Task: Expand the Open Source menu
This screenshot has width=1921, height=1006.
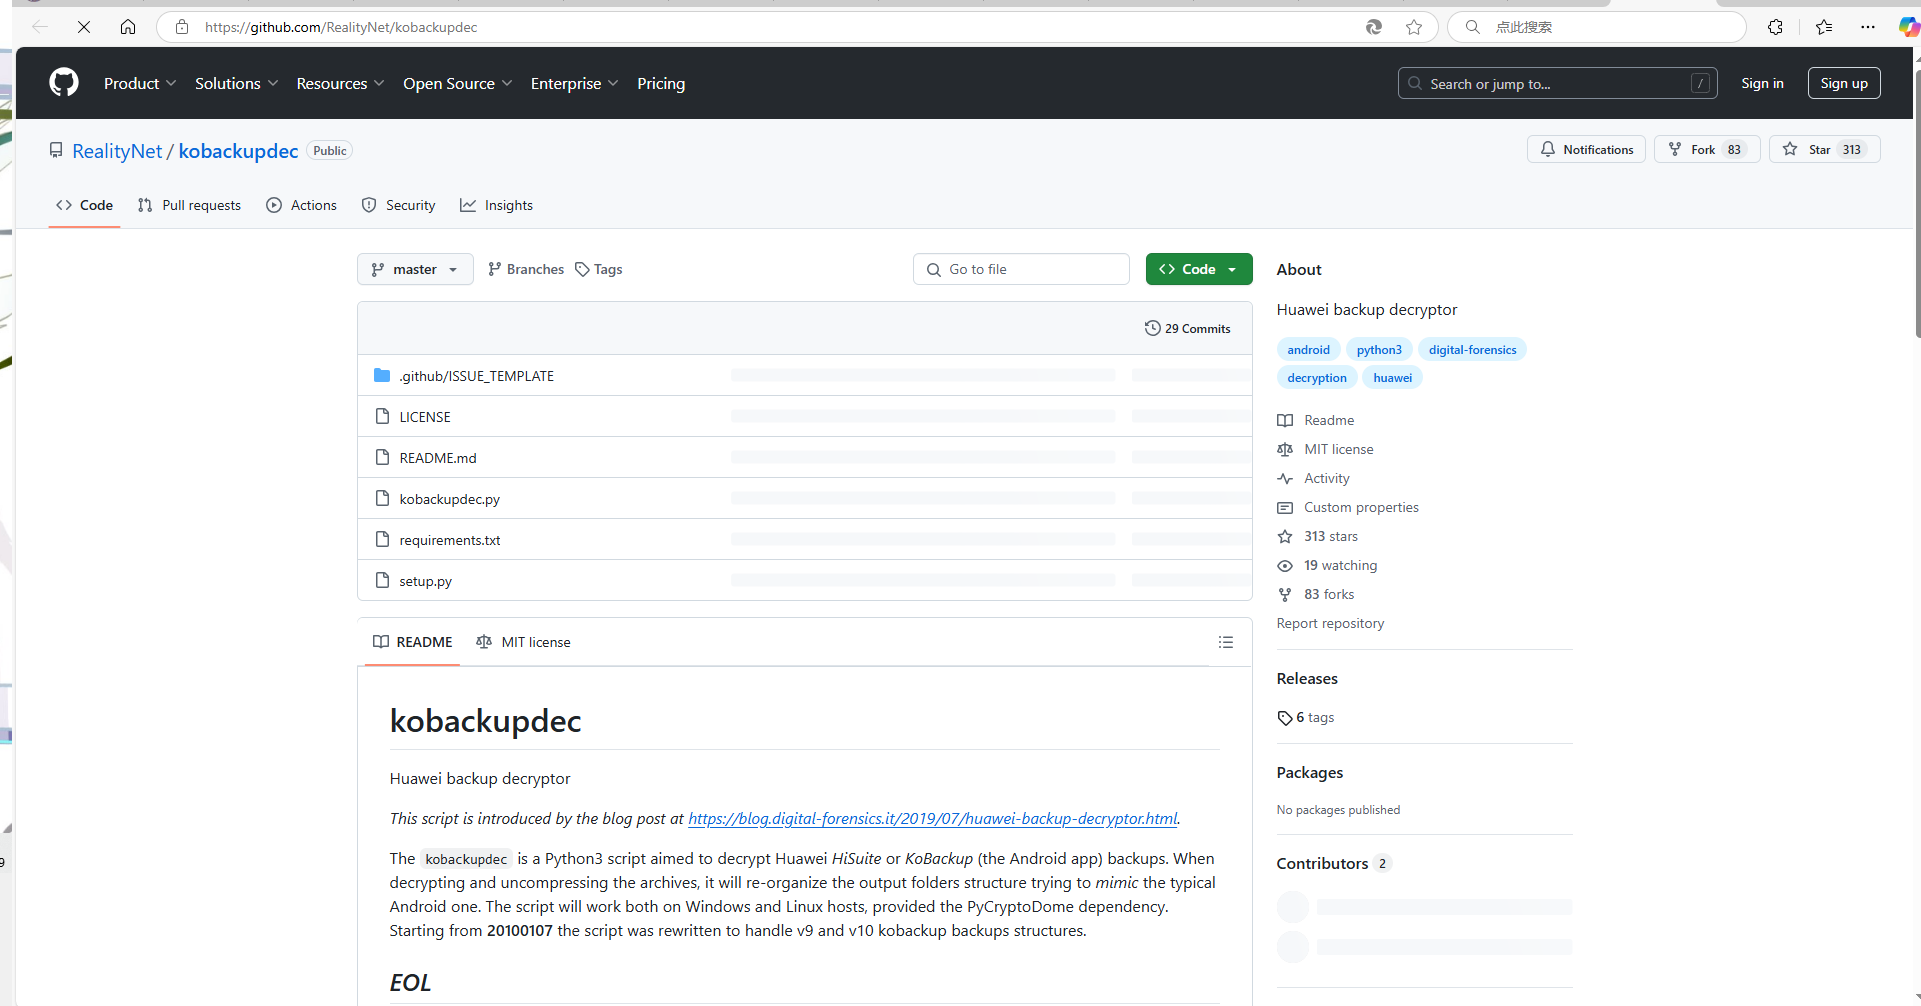Action: coord(457,84)
